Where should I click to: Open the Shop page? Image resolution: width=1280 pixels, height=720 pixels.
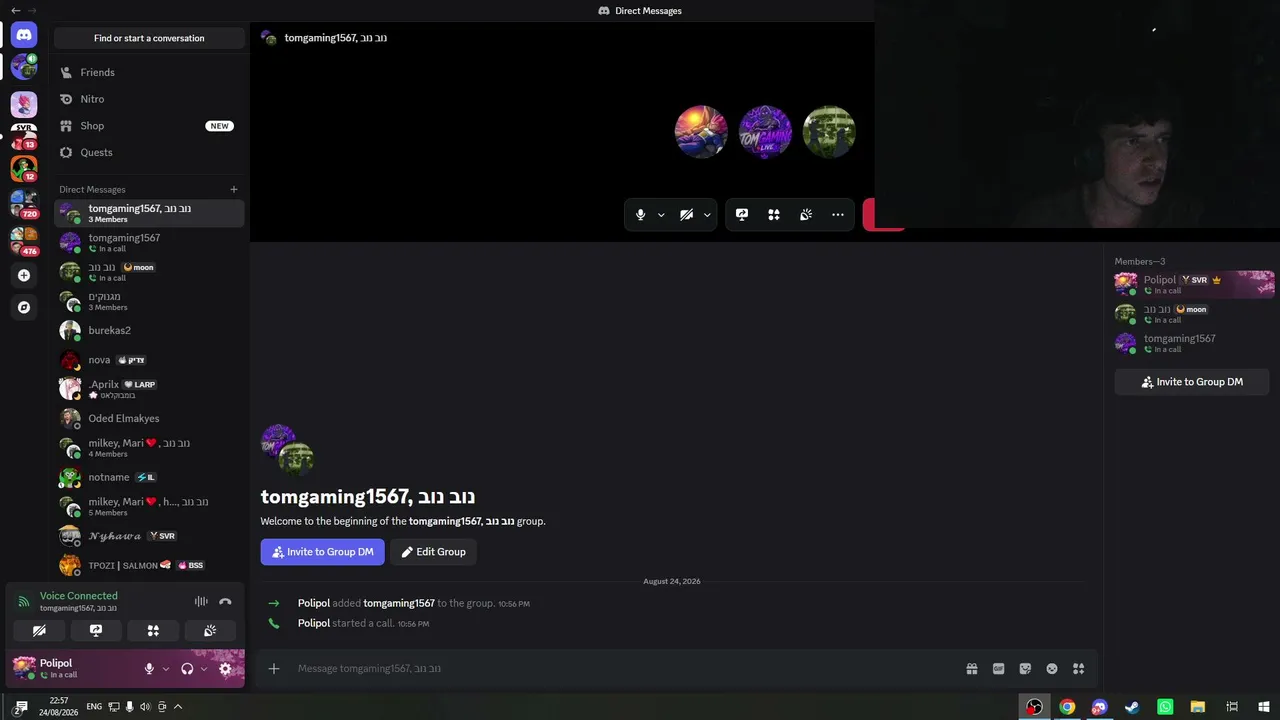pos(149,126)
